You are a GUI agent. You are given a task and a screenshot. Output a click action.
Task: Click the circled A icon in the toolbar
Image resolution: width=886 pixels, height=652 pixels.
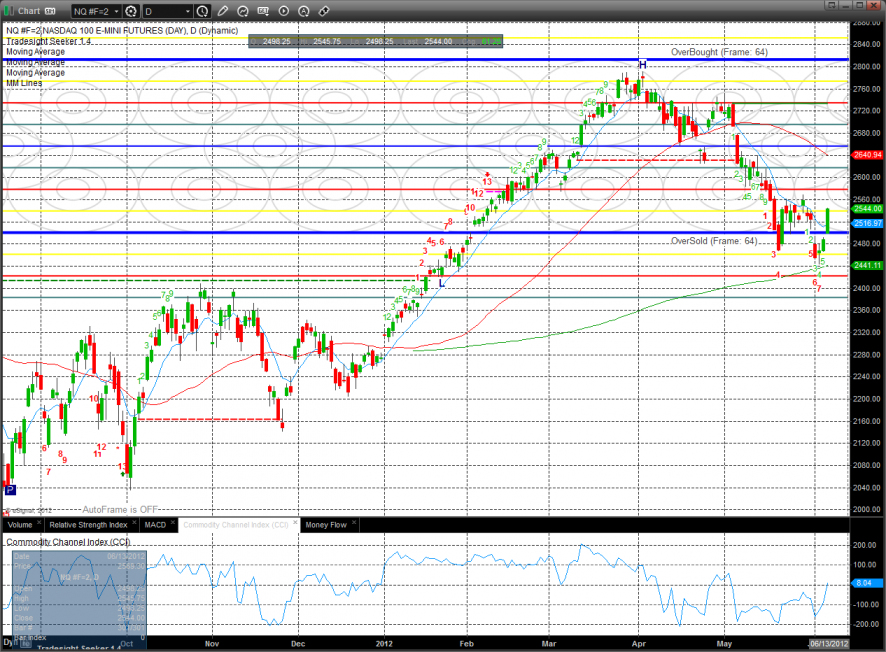pyautogui.click(x=304, y=12)
